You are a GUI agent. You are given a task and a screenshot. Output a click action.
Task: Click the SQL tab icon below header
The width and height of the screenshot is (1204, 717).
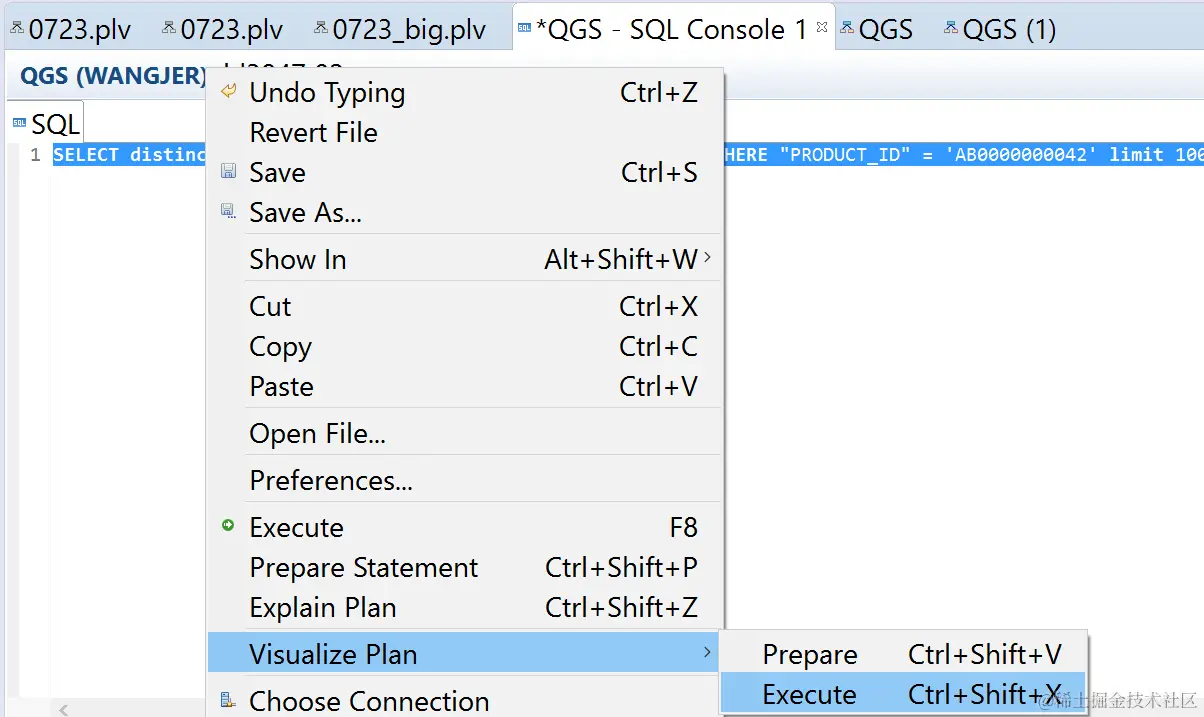19,123
